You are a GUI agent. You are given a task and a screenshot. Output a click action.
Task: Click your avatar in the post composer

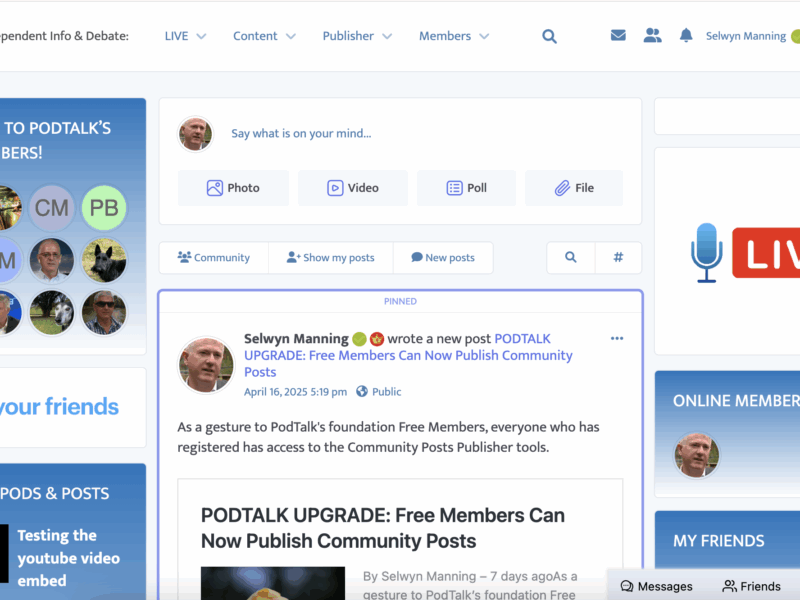click(x=195, y=134)
